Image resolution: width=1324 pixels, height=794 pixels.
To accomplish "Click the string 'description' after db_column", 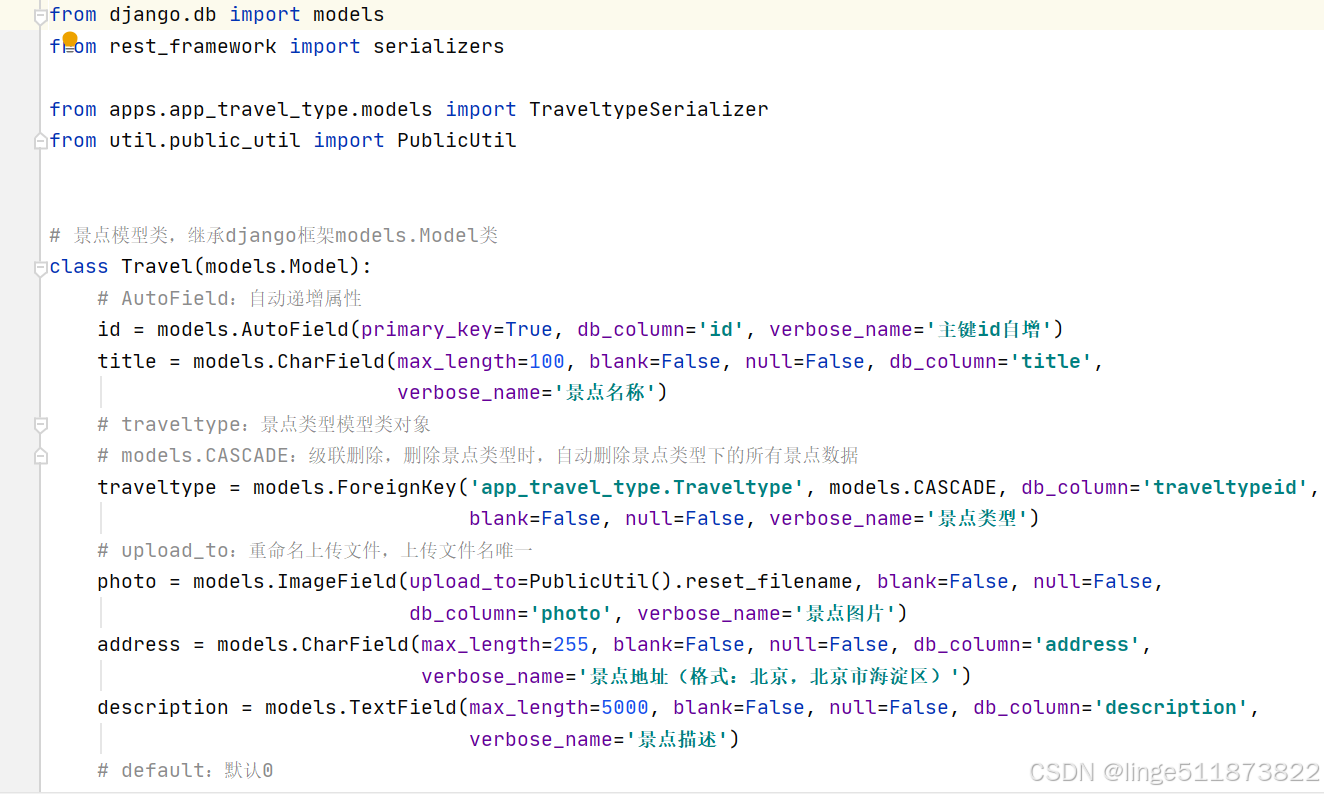I will point(1171,708).
